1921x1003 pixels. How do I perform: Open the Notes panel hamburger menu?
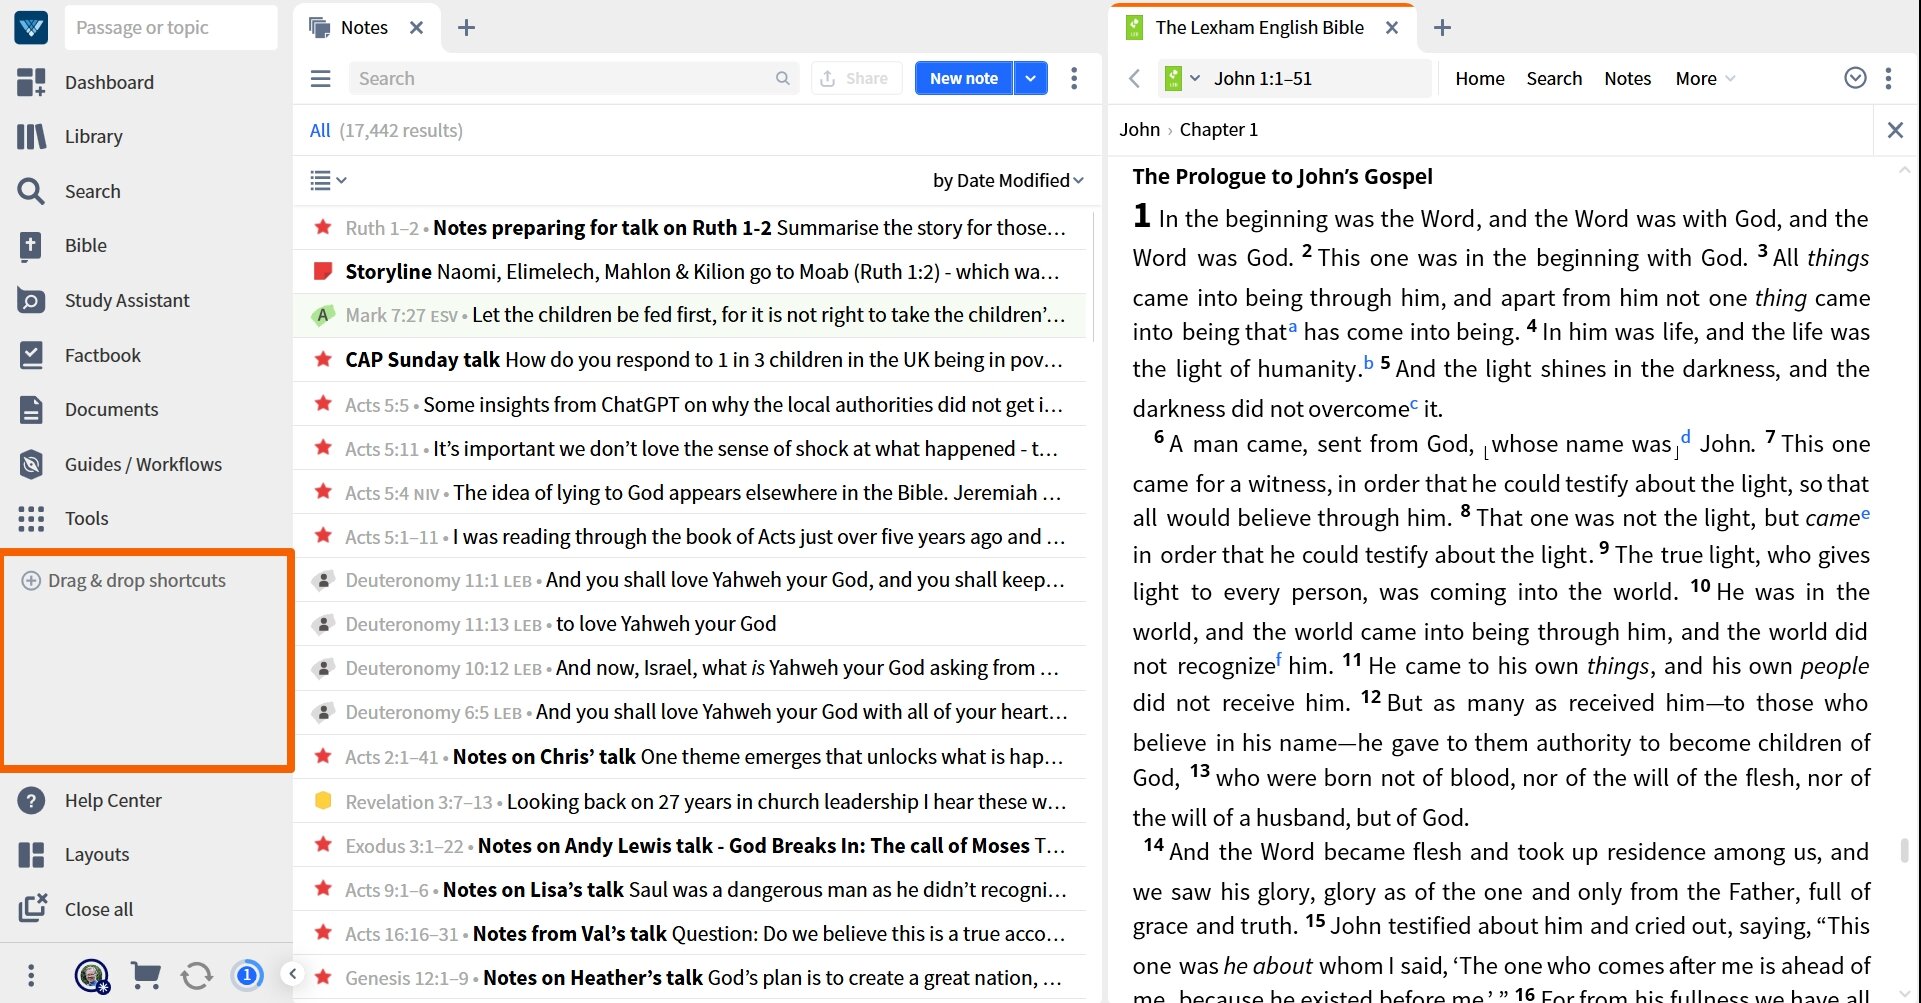[320, 78]
